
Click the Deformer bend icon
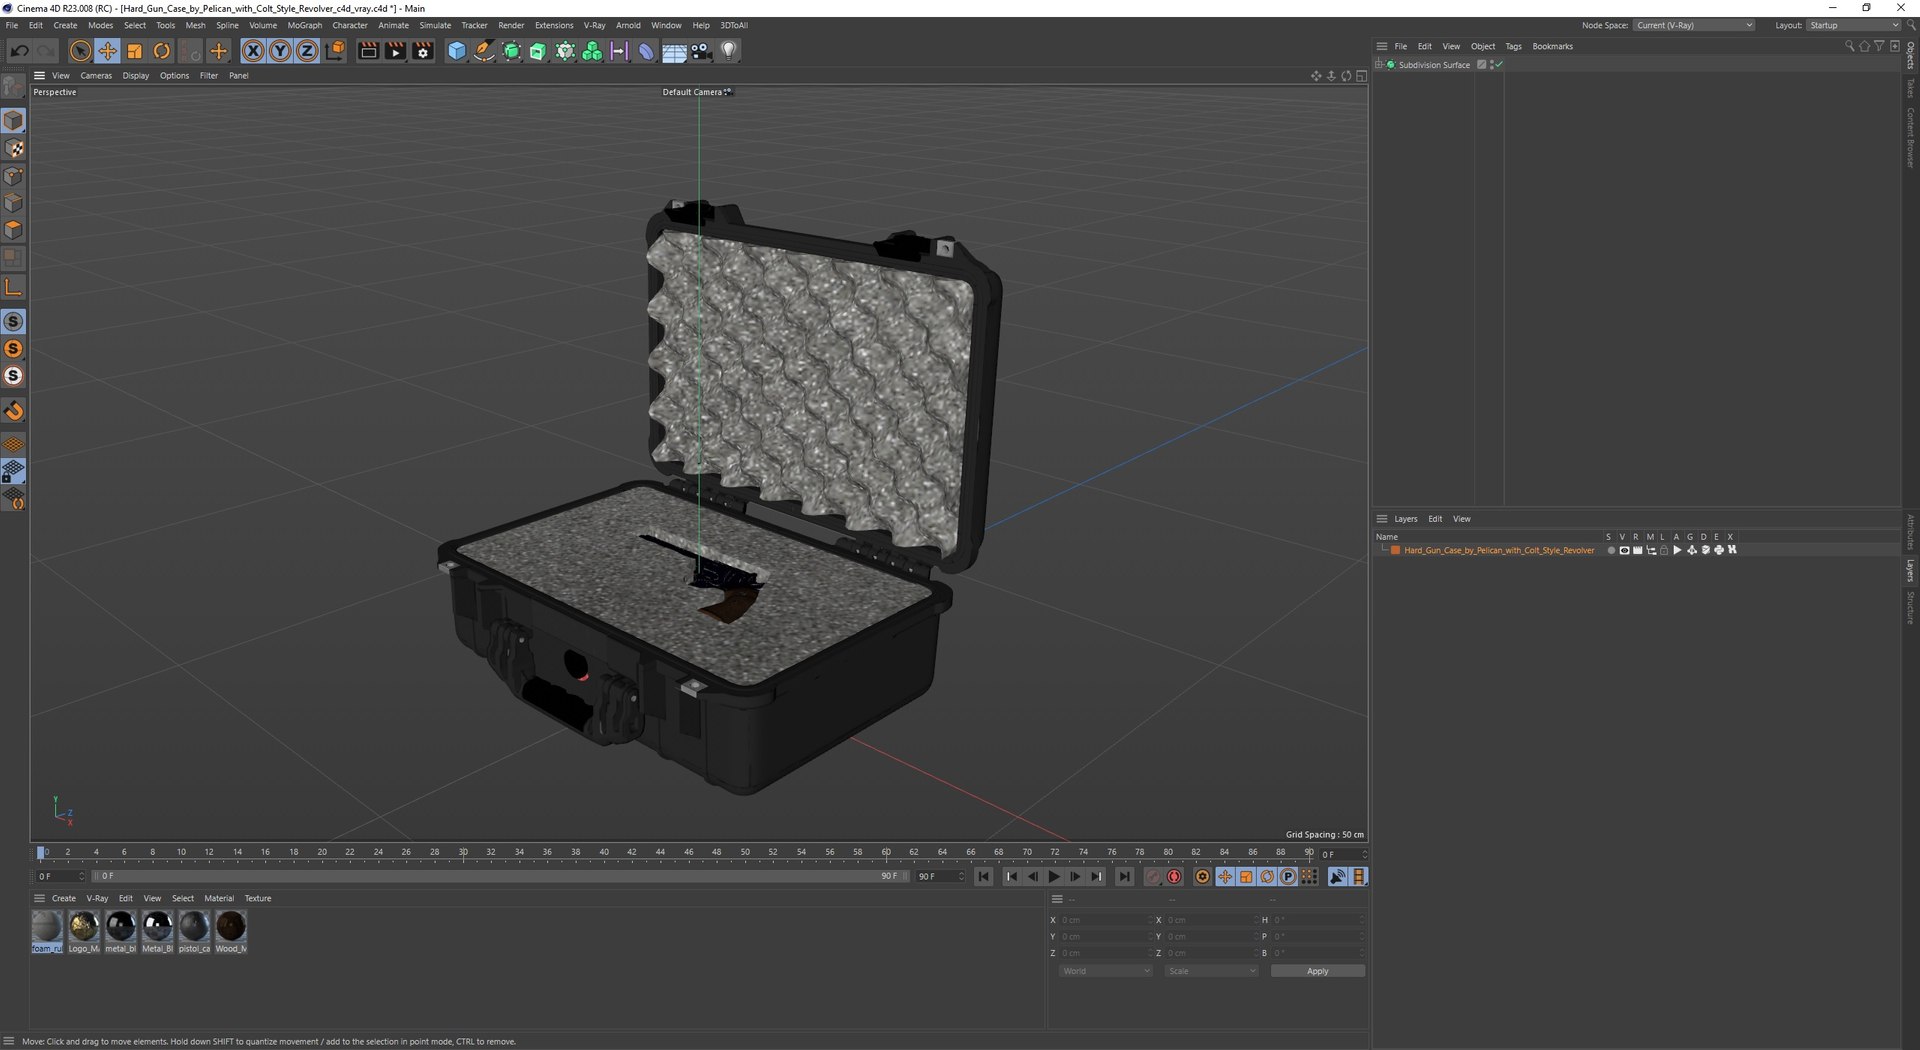646,51
